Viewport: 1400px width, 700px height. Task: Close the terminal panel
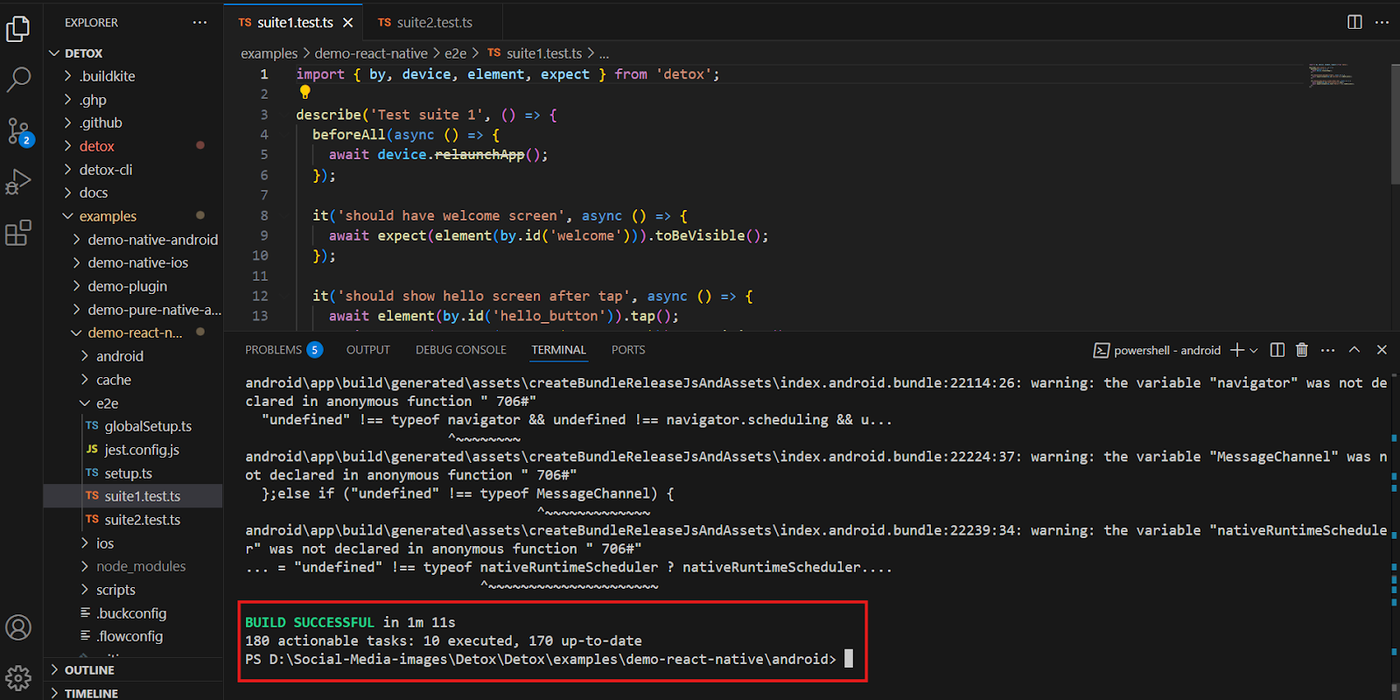pyautogui.click(x=1381, y=350)
